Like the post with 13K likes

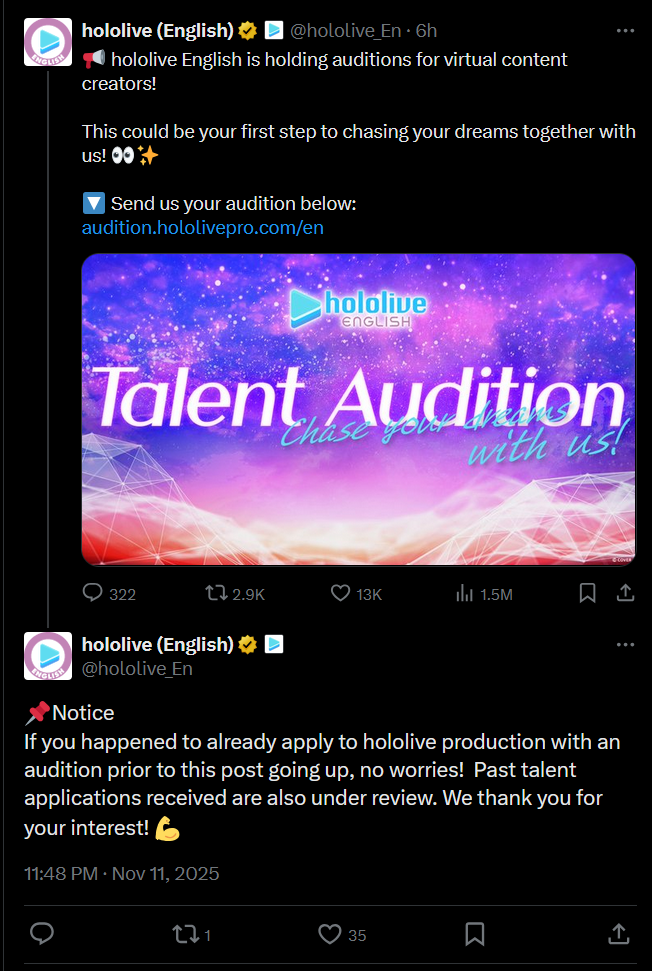point(341,593)
